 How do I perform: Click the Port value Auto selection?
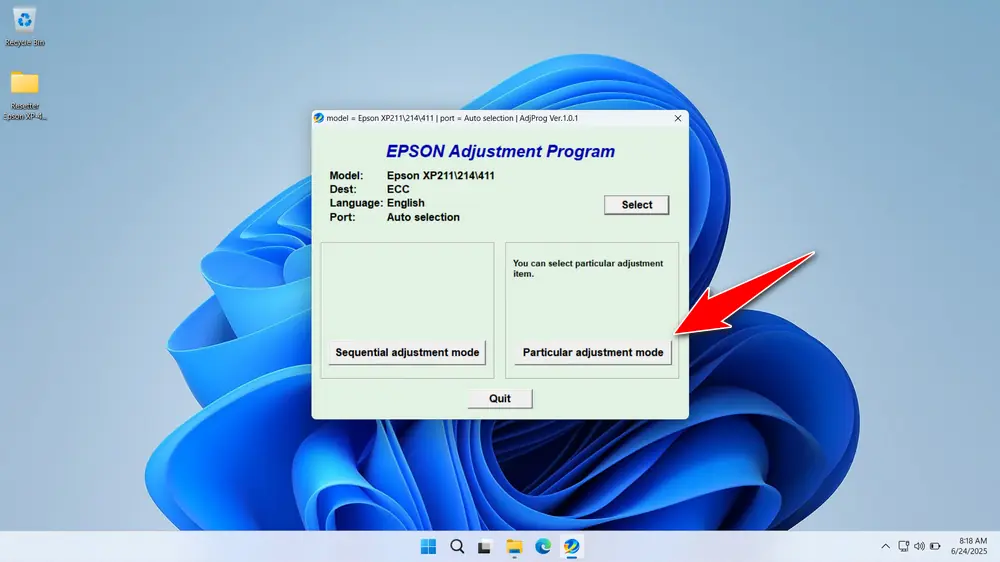pyautogui.click(x=423, y=217)
